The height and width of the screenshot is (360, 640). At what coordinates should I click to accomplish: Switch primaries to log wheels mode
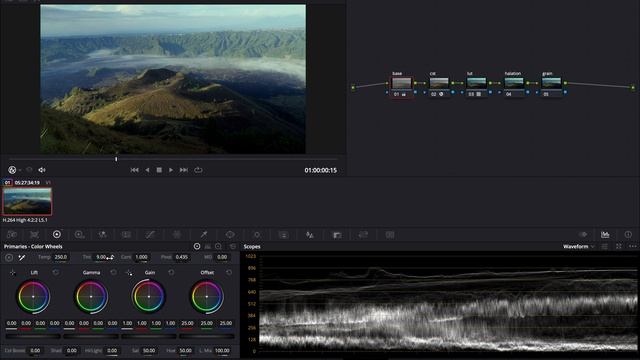point(218,246)
